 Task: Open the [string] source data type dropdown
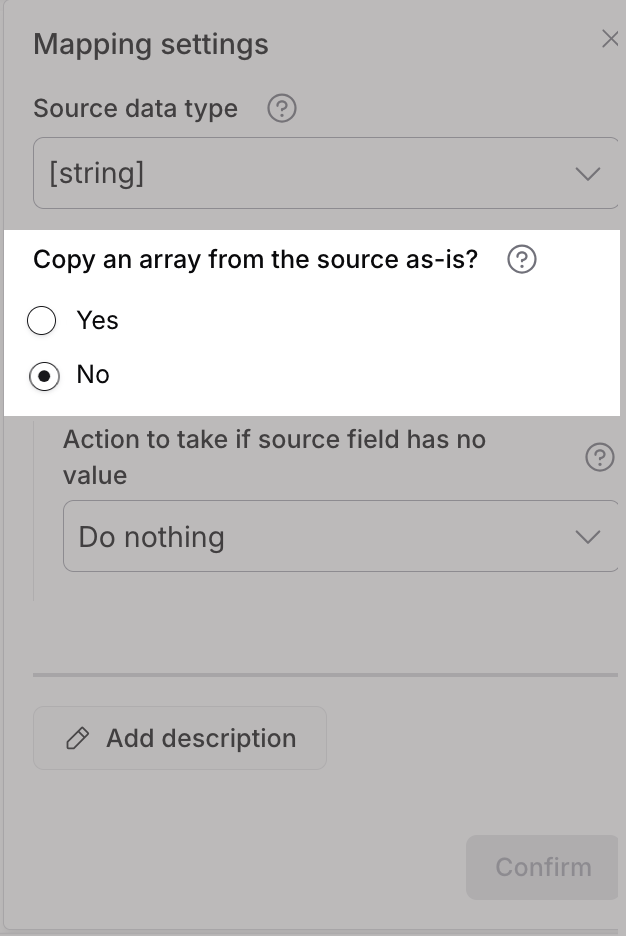click(x=326, y=173)
